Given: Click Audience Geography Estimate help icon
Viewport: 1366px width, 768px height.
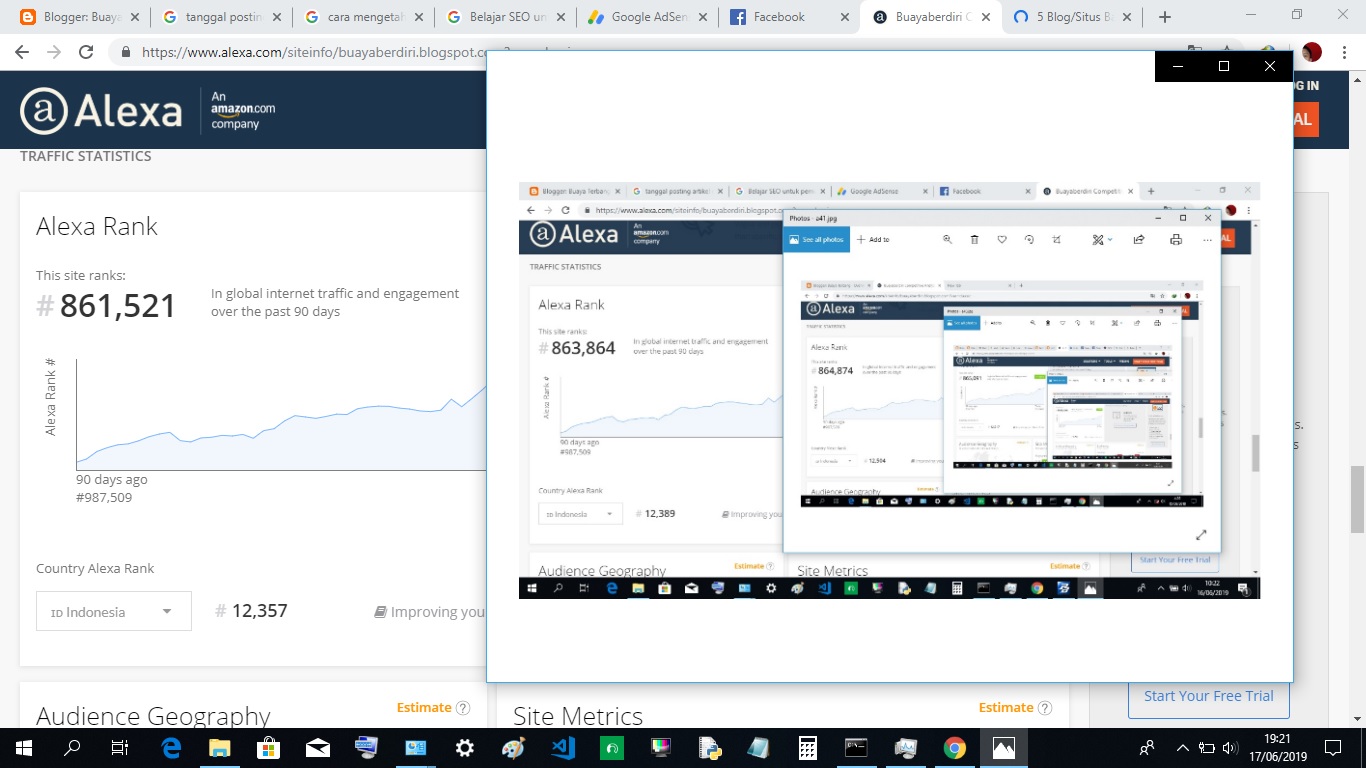Looking at the screenshot, I should tap(463, 707).
